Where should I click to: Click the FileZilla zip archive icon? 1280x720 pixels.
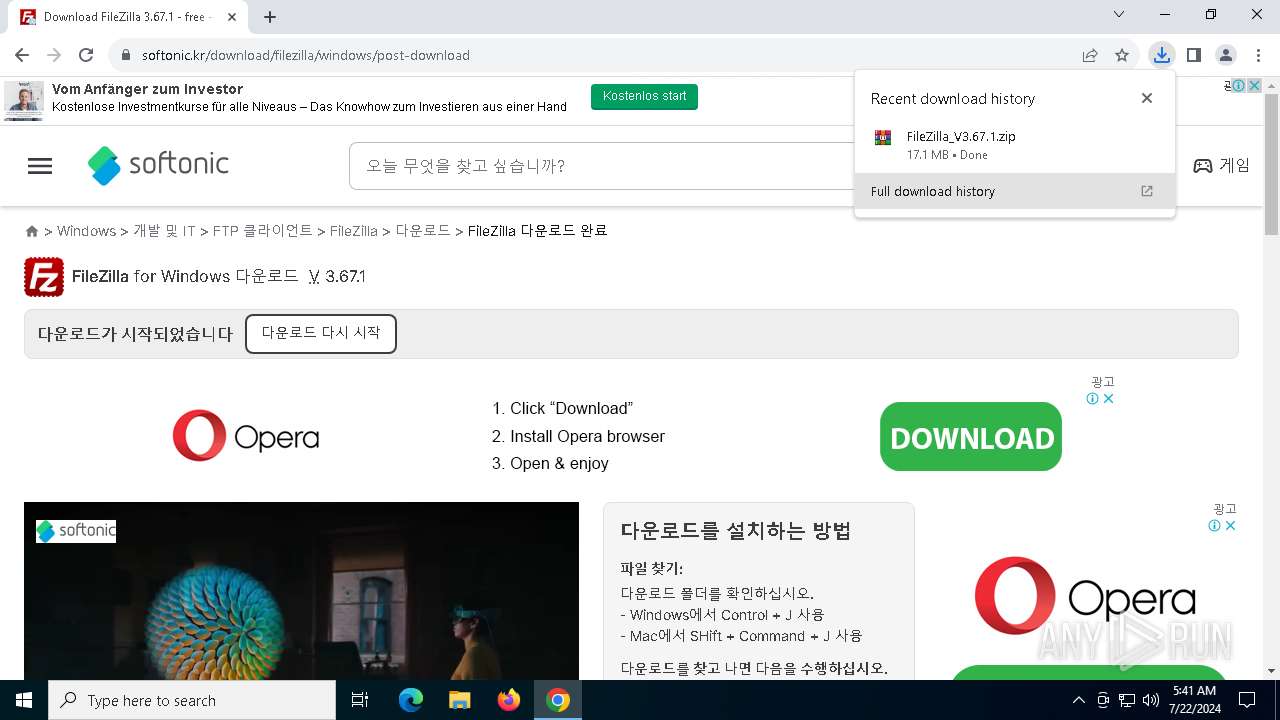coord(883,138)
